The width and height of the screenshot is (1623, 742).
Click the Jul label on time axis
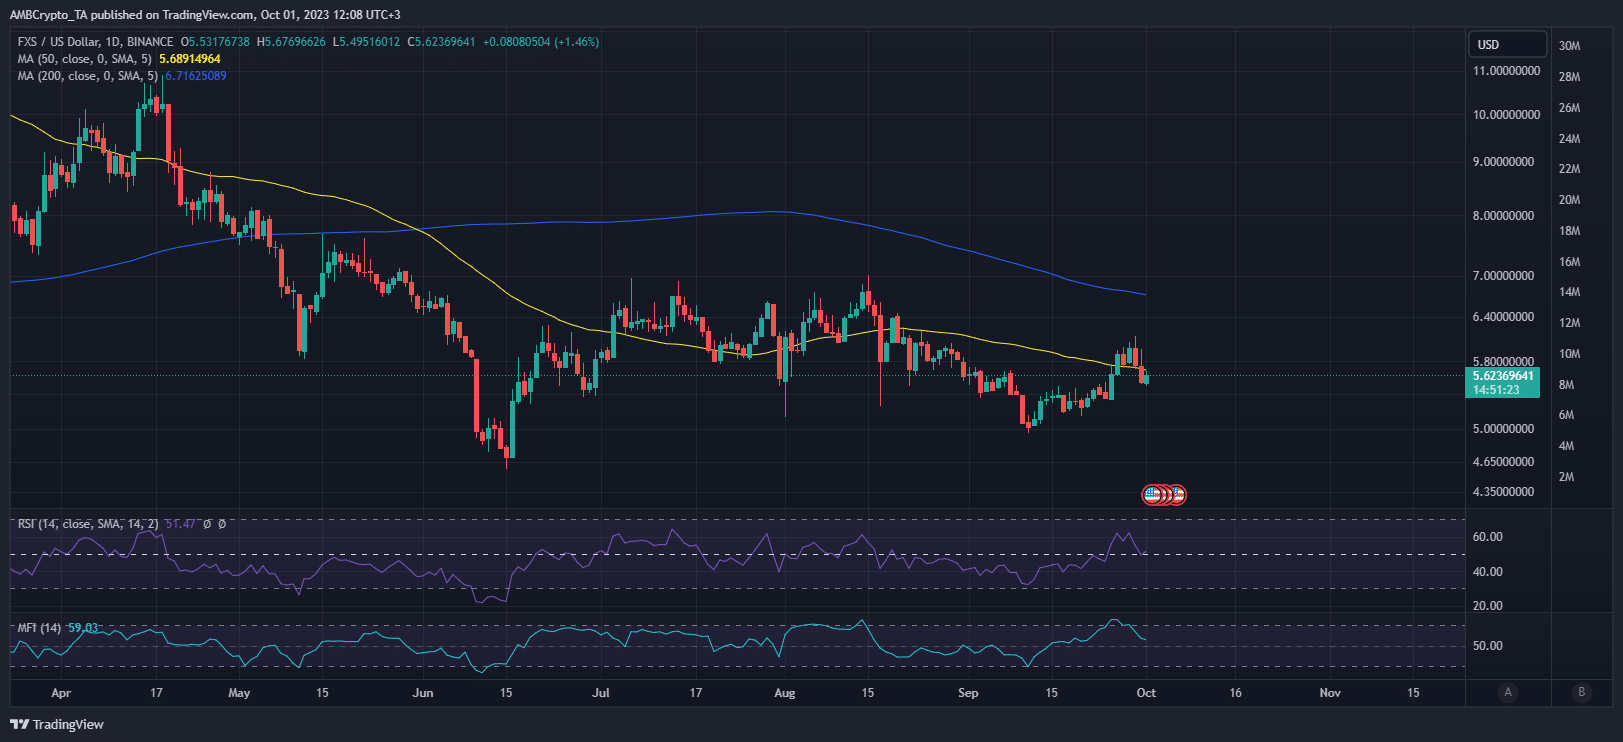tap(601, 693)
